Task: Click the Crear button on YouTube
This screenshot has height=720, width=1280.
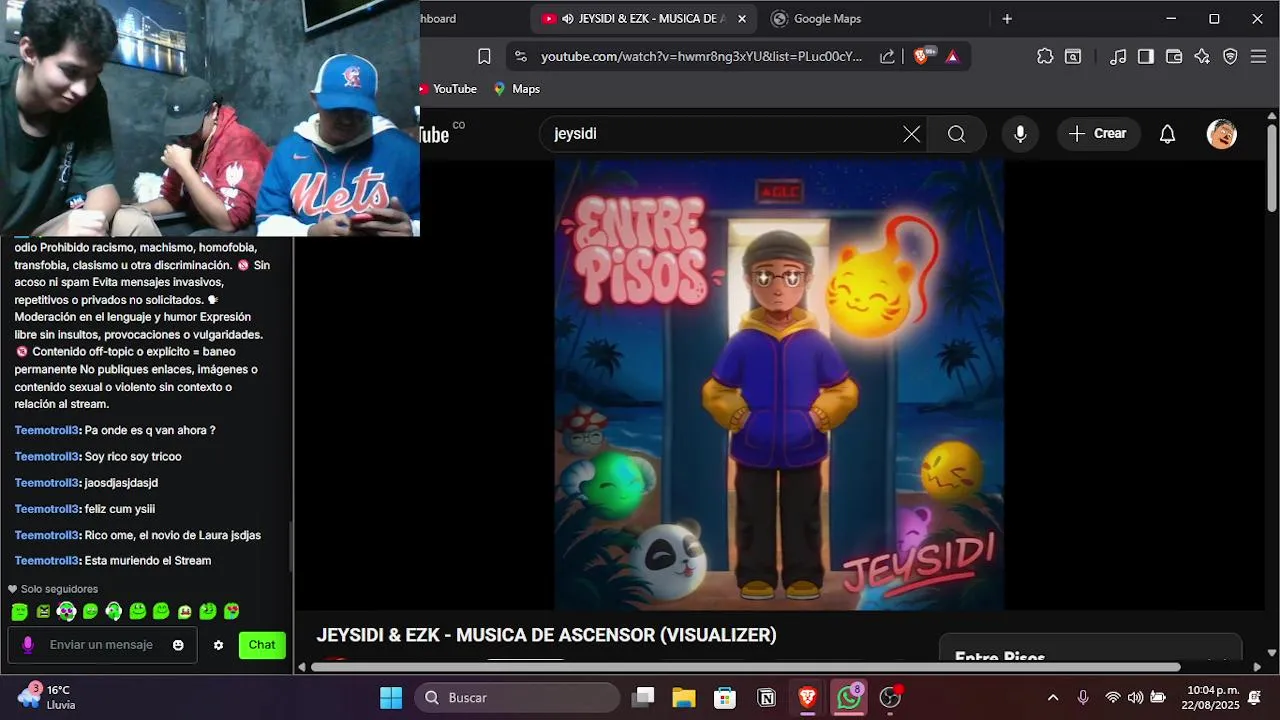Action: (x=1098, y=134)
